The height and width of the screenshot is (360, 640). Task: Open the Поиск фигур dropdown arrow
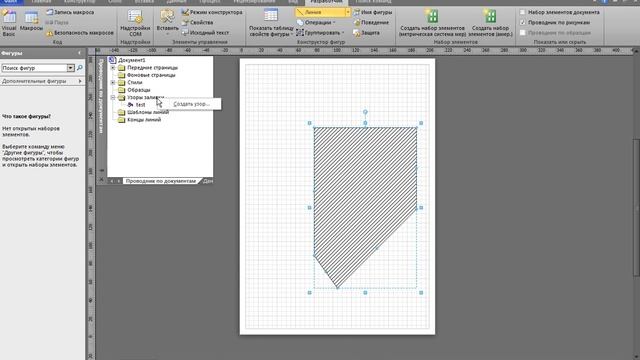pos(71,68)
